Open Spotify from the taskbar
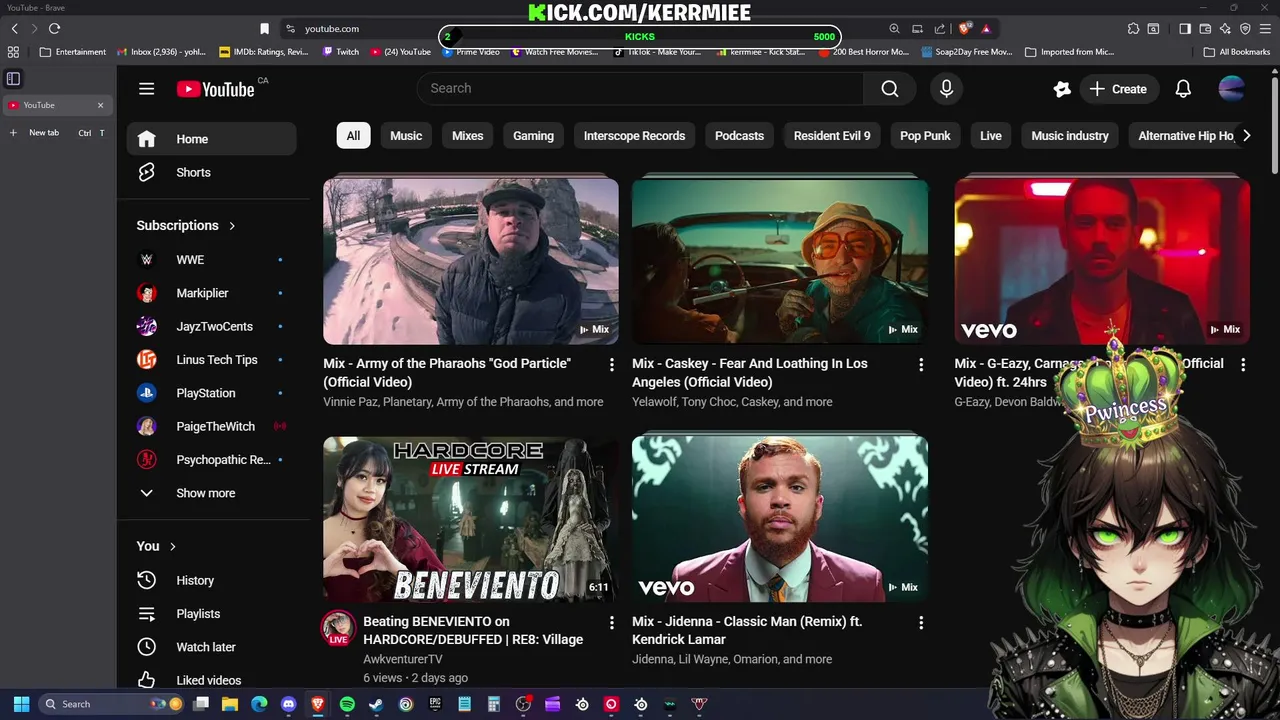1280x720 pixels. pyautogui.click(x=347, y=704)
